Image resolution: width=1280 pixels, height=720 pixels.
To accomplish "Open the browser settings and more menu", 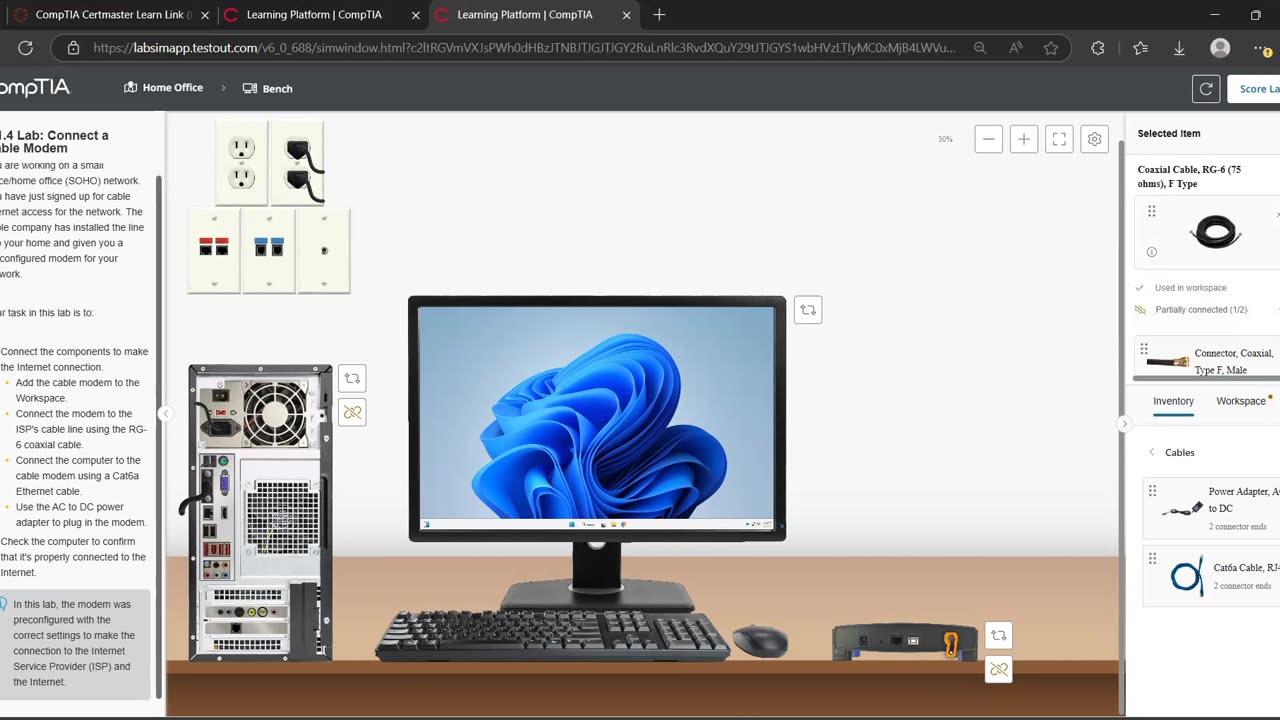I will [x=1262, y=48].
